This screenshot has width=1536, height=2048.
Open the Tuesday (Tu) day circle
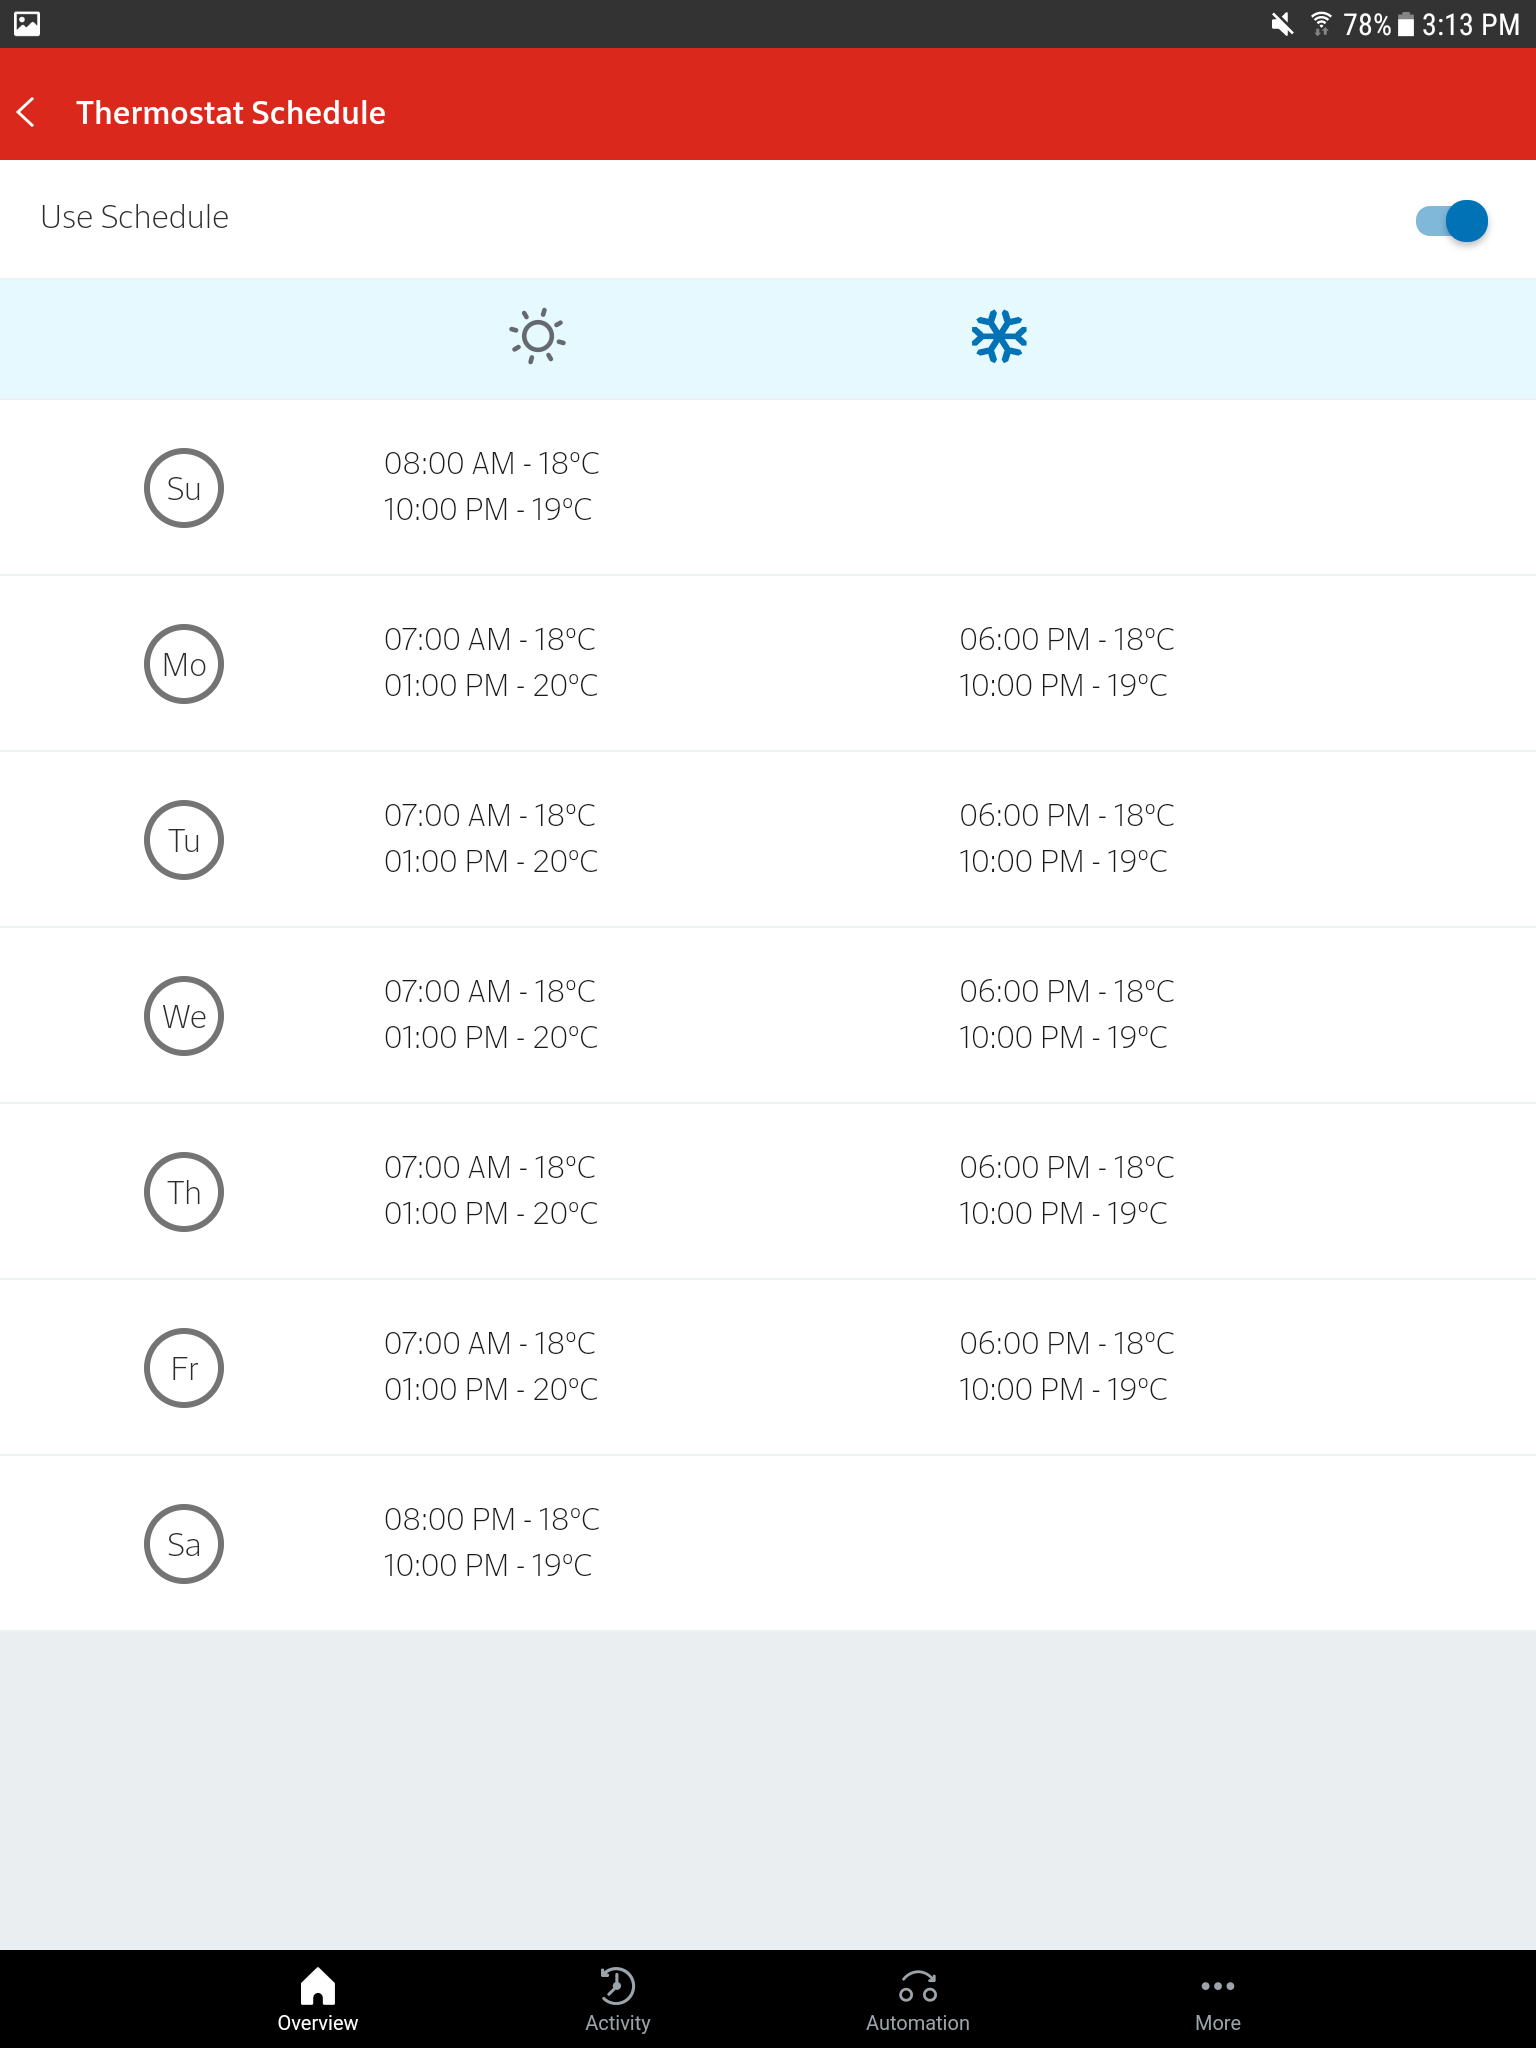point(184,840)
